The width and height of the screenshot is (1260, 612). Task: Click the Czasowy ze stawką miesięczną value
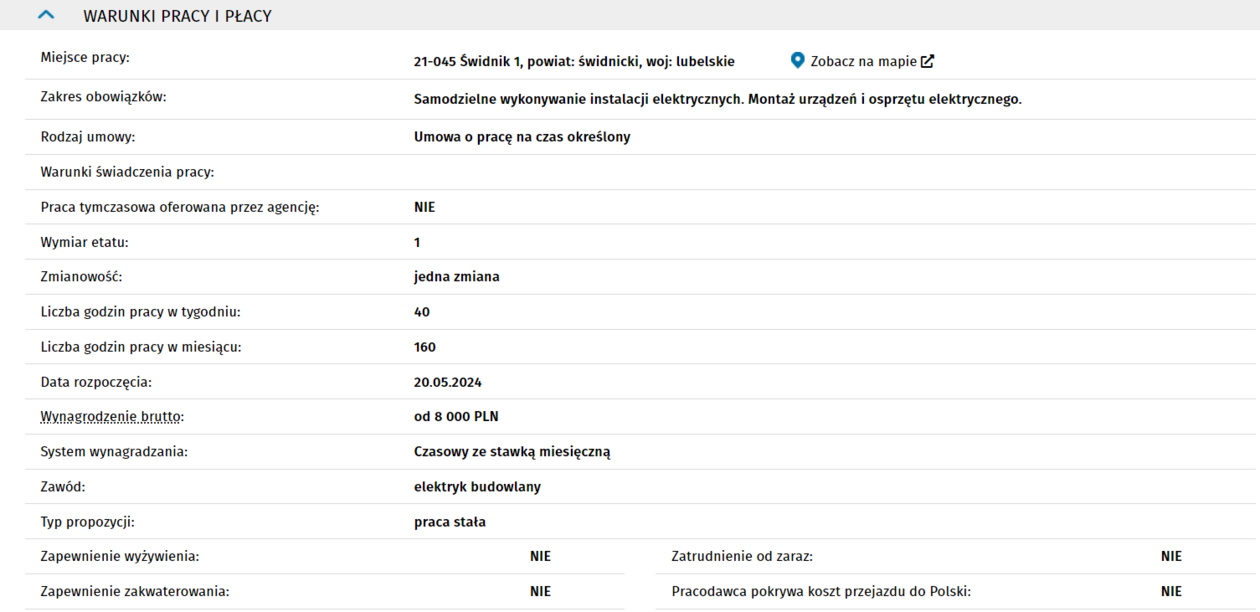tap(512, 452)
